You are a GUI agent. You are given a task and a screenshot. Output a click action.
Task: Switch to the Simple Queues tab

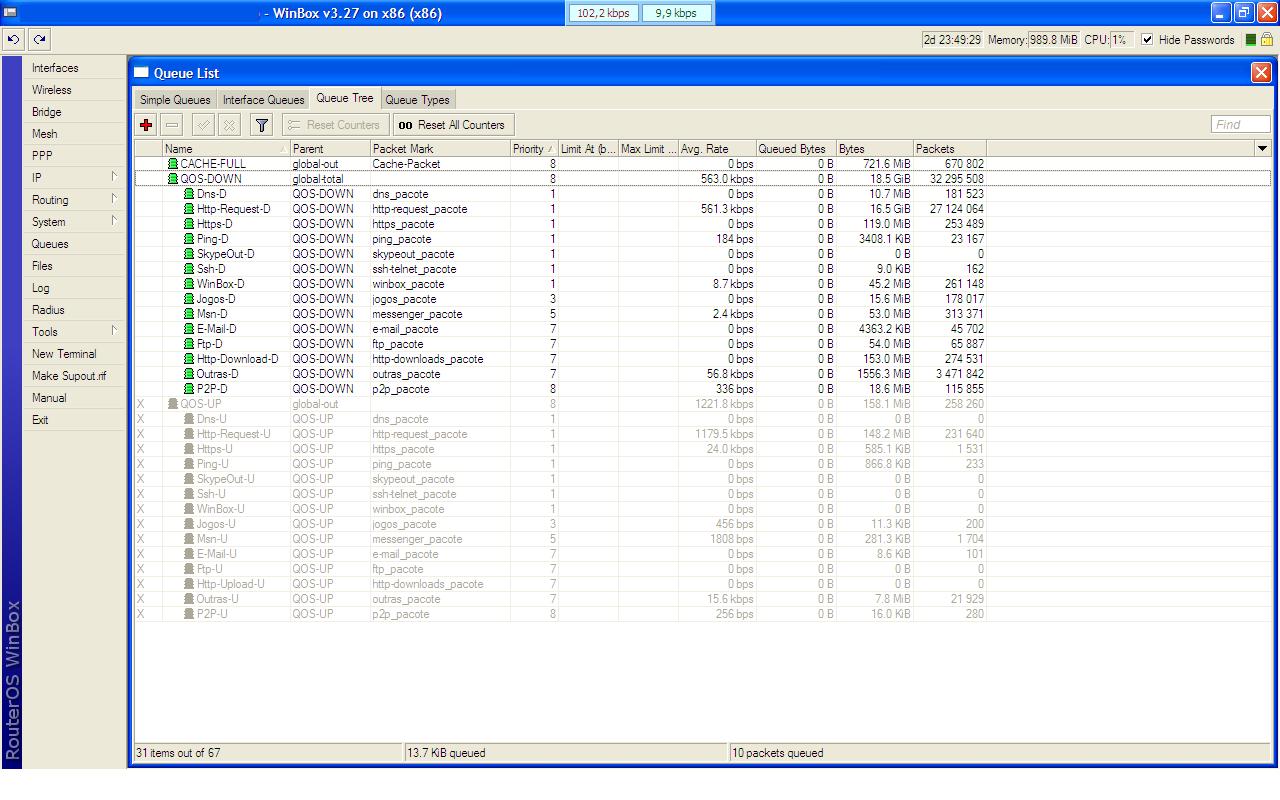[175, 100]
